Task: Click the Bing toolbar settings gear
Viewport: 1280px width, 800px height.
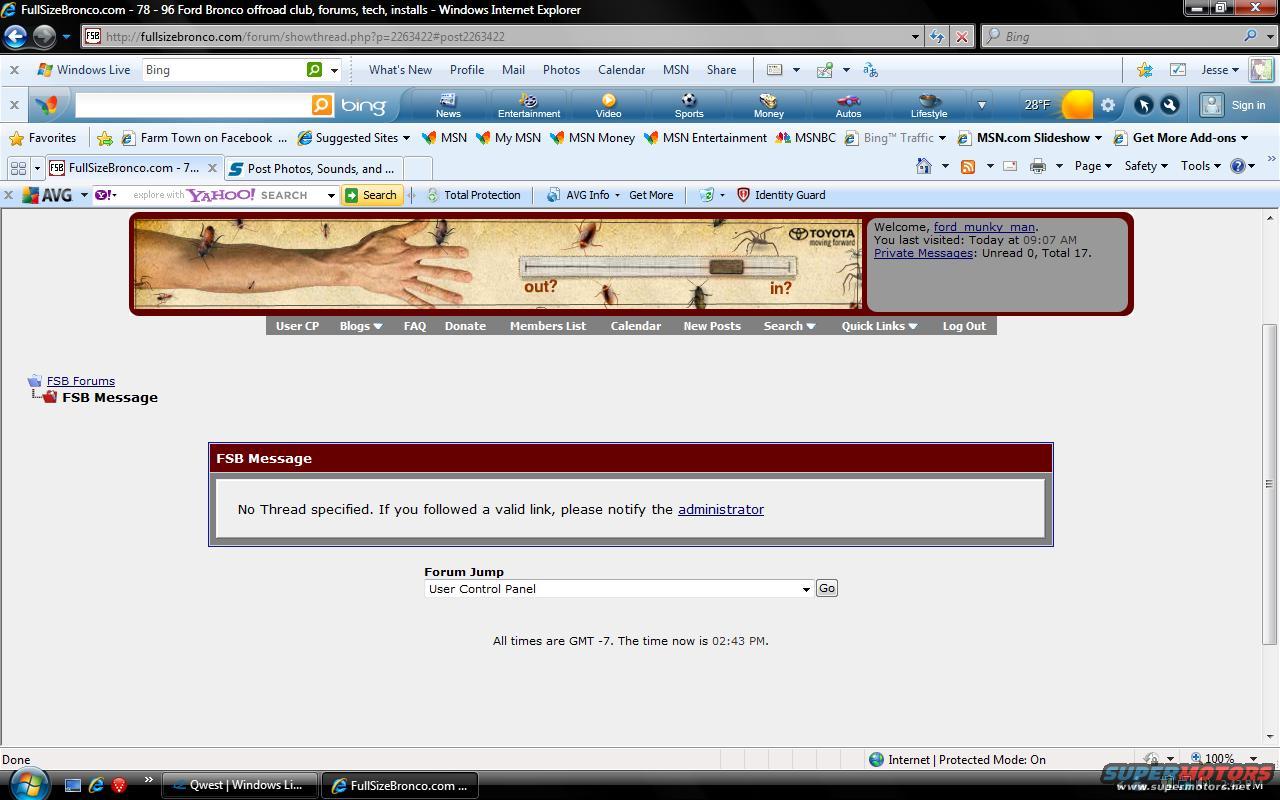Action: click(1108, 105)
